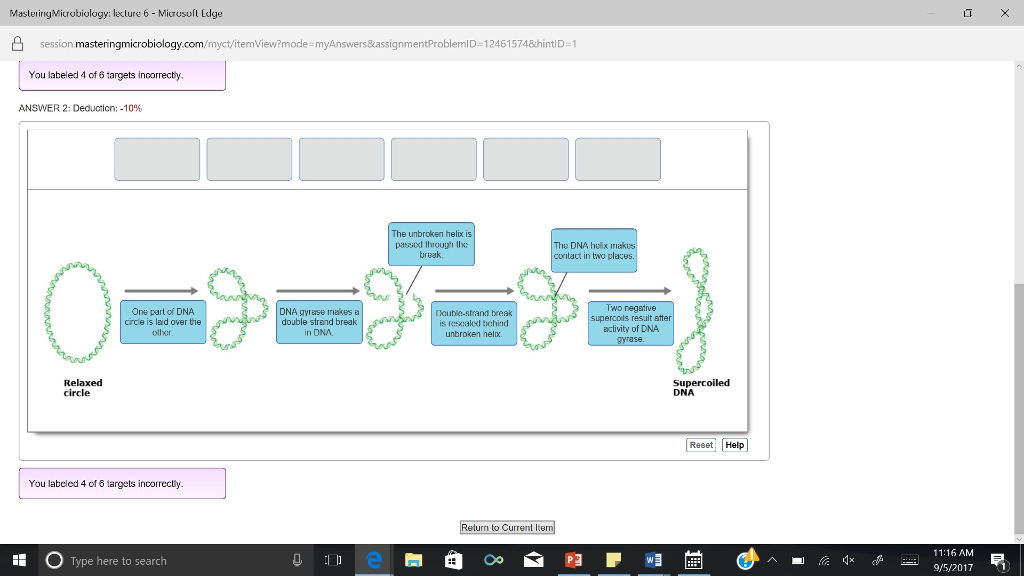Launch Microsoft Store from the taskbar

pyautogui.click(x=453, y=560)
